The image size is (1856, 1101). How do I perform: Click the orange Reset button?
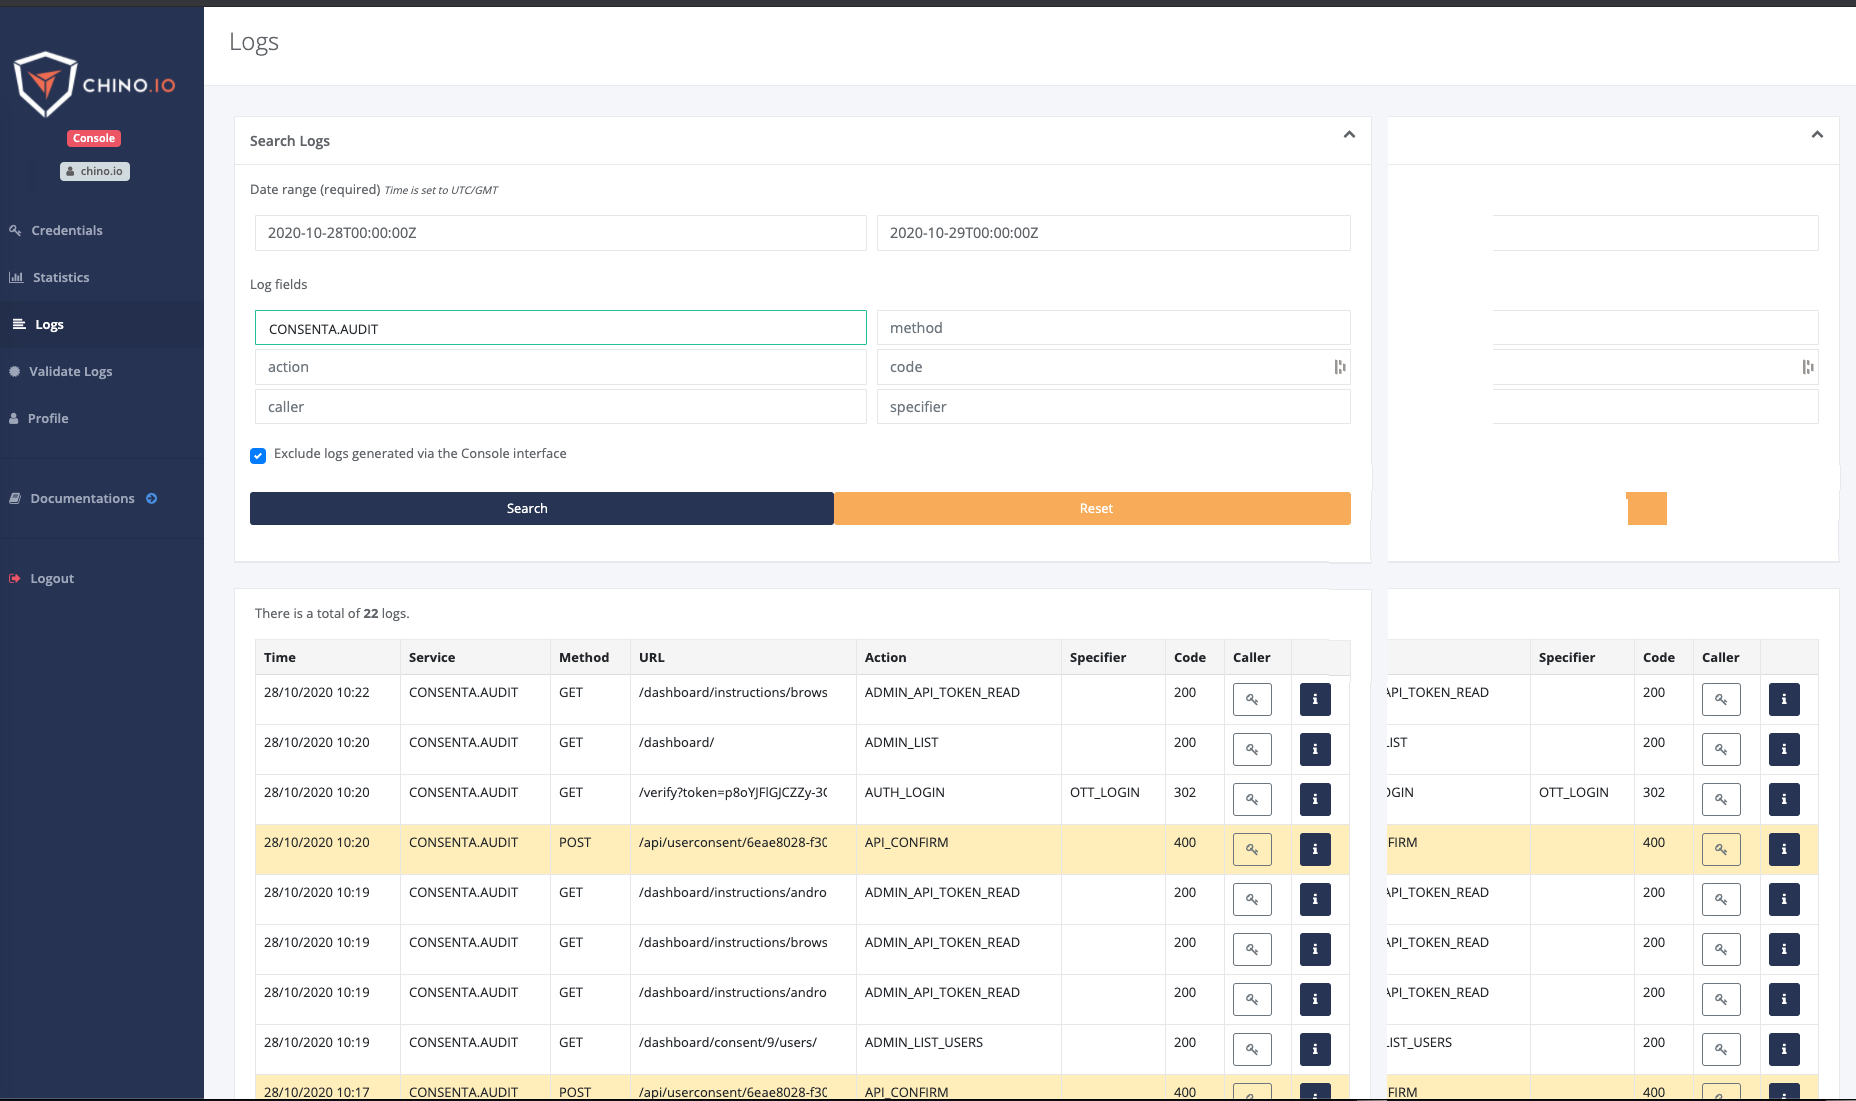(1093, 508)
